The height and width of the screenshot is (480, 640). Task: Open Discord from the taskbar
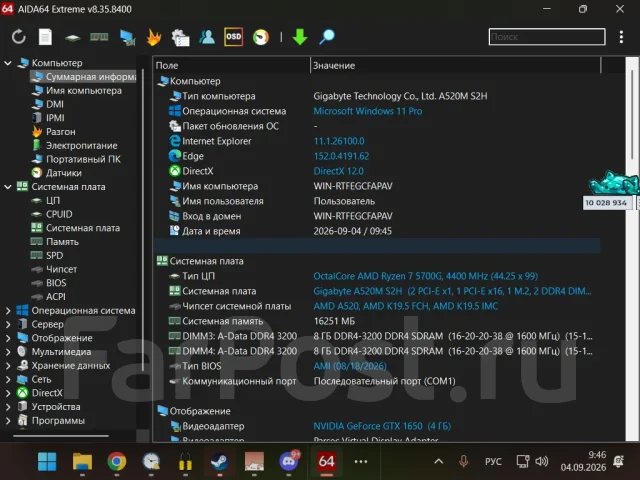tap(289, 461)
